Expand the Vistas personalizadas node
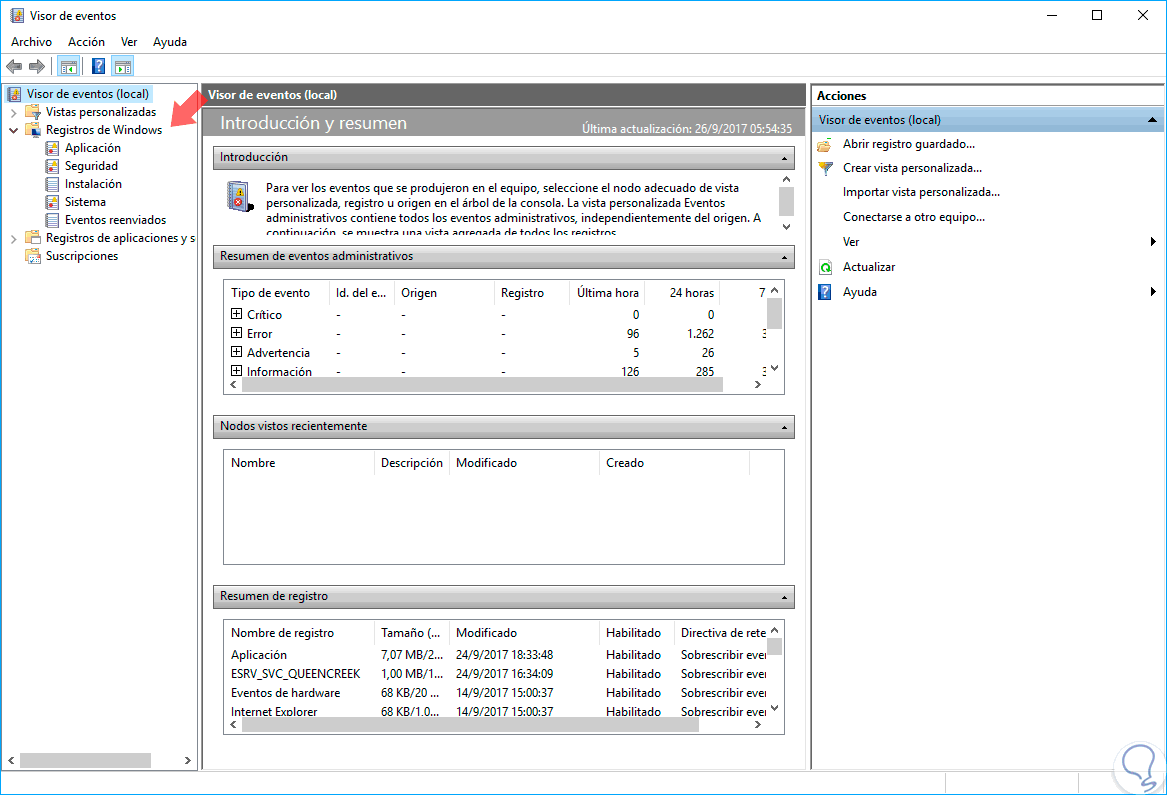Screen dimensions: 1167x795 pyautogui.click(x=13, y=112)
